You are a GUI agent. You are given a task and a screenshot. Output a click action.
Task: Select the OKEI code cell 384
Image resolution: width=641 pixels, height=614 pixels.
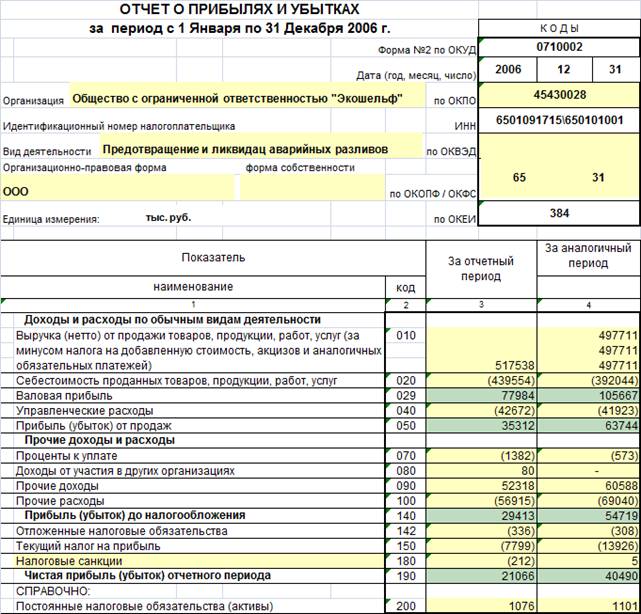559,213
